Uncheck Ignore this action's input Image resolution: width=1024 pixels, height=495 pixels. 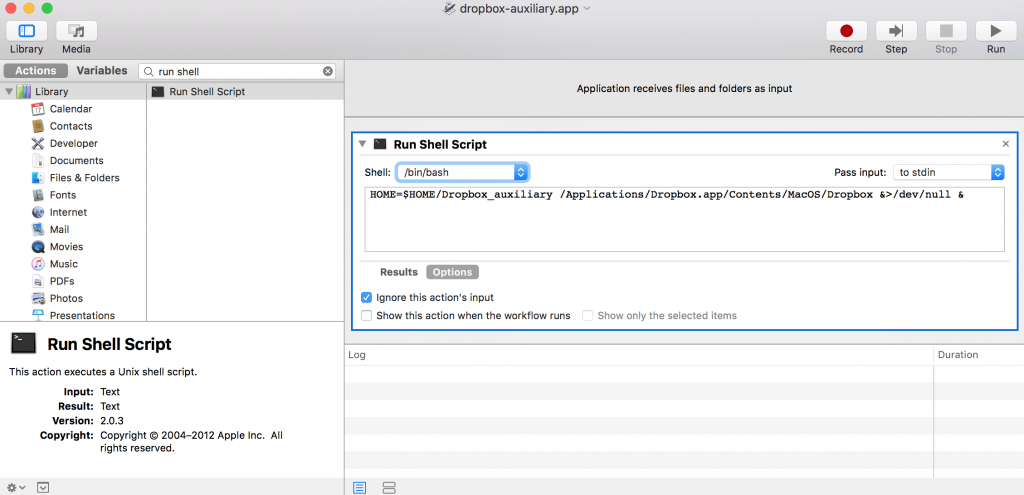(366, 297)
